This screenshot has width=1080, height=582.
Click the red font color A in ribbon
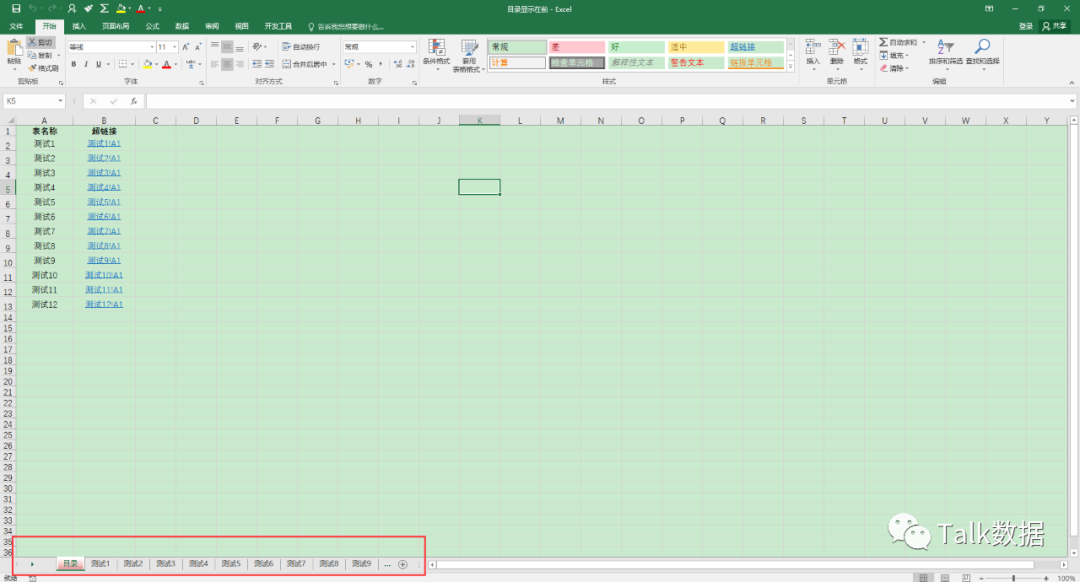166,64
